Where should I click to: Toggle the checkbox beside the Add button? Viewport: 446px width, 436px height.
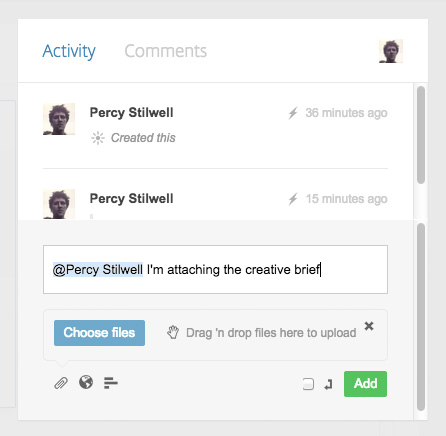(x=308, y=384)
